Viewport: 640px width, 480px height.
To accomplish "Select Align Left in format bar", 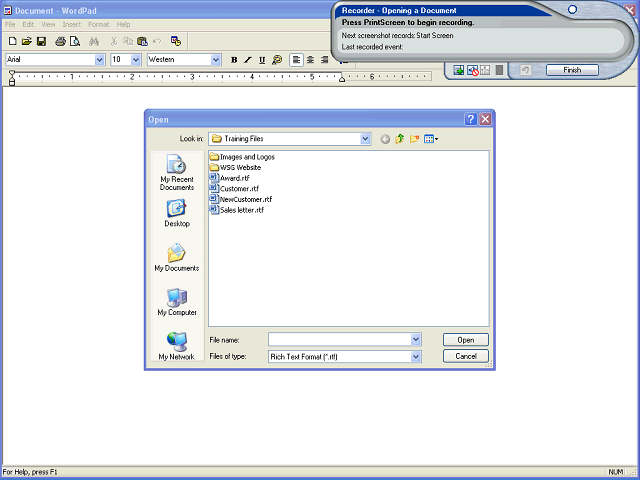I will (296, 60).
